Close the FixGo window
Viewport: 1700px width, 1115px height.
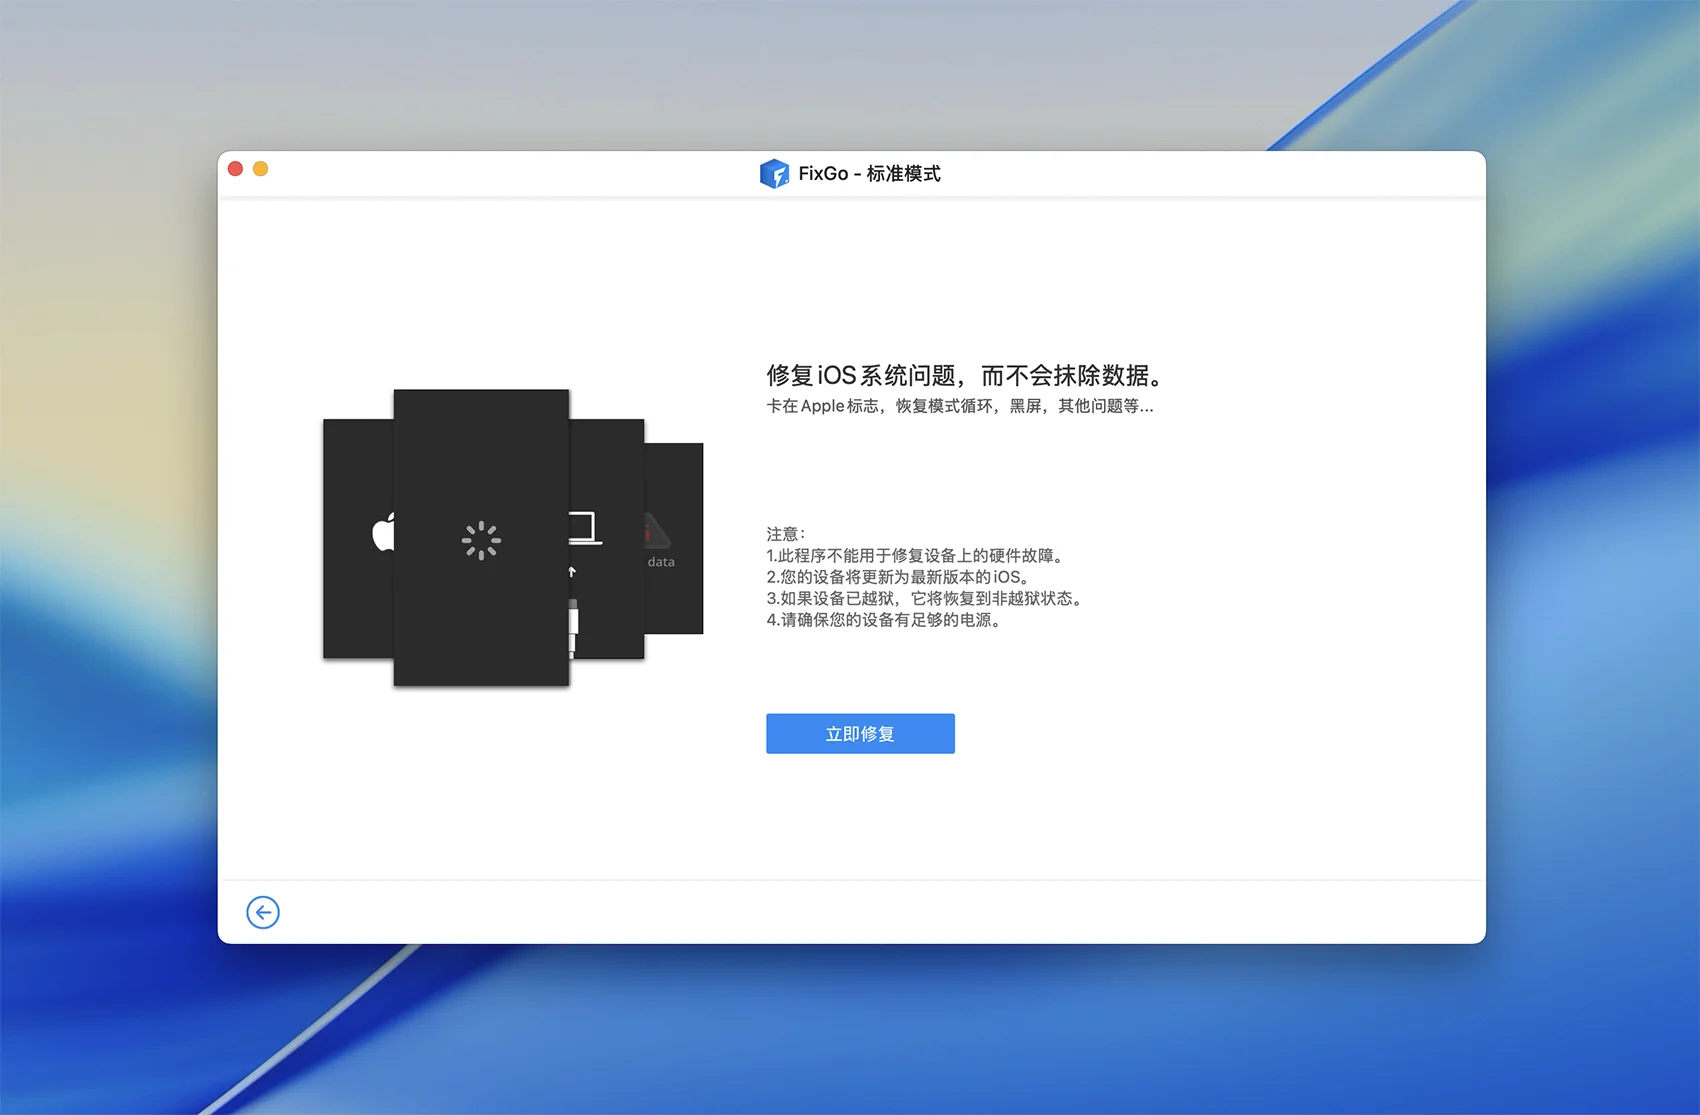pyautogui.click(x=236, y=169)
